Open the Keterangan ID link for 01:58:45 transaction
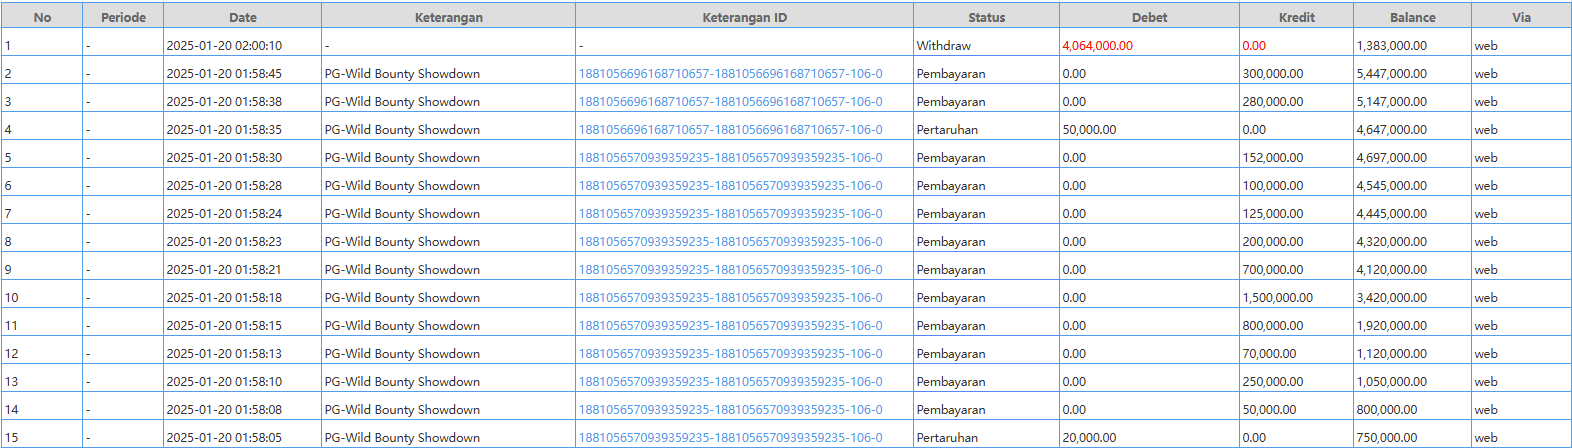1572x448 pixels. coord(730,74)
